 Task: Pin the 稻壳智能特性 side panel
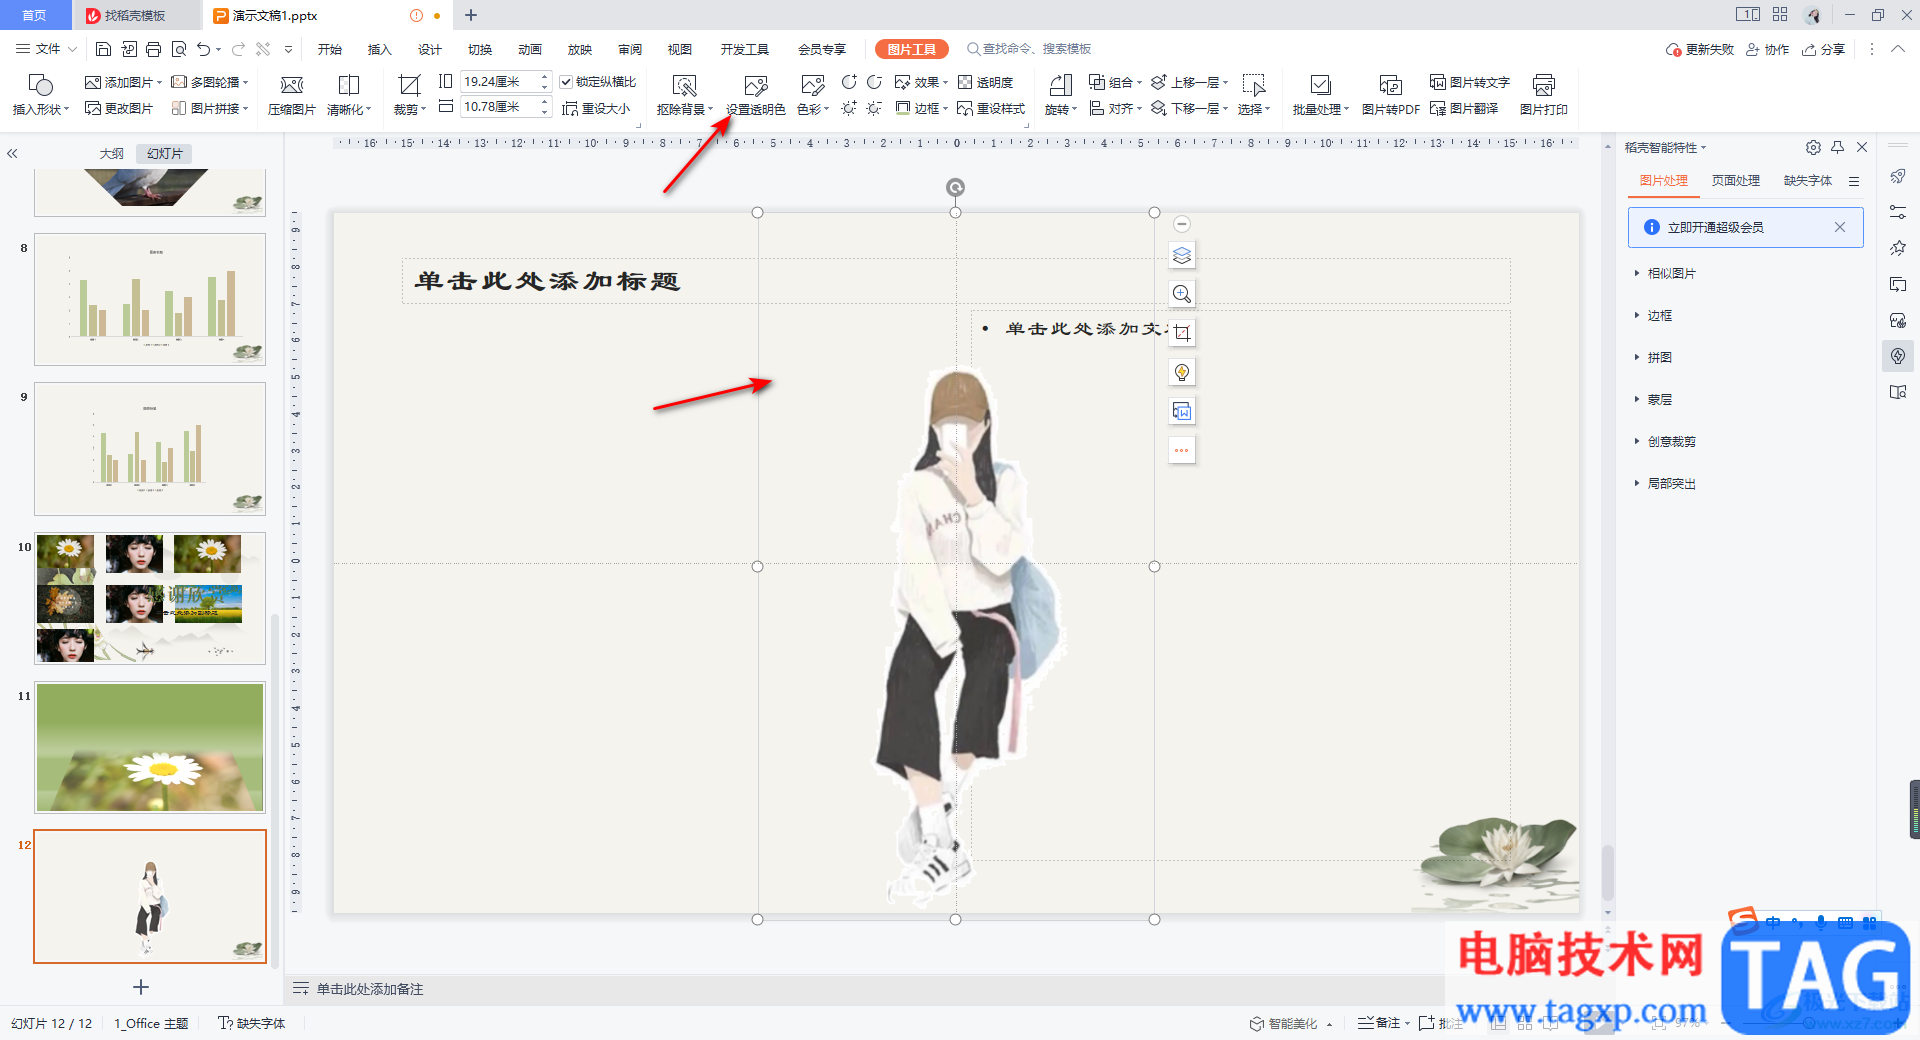[1837, 147]
